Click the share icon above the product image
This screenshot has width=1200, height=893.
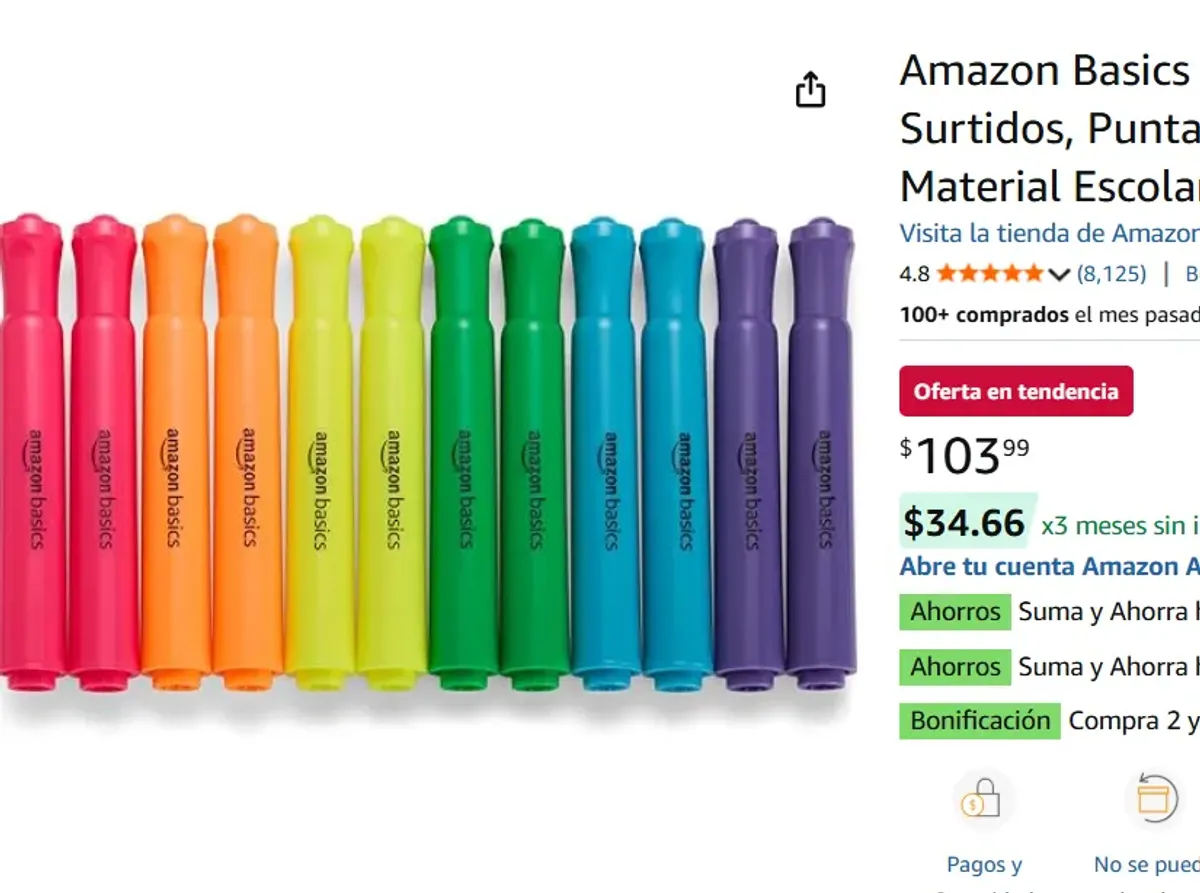[810, 90]
